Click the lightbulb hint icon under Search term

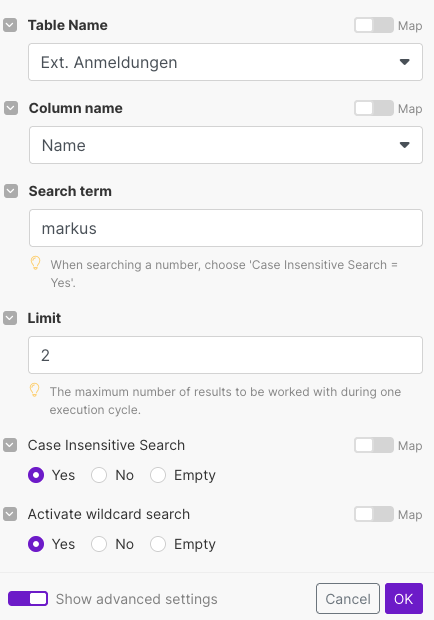[x=35, y=263]
